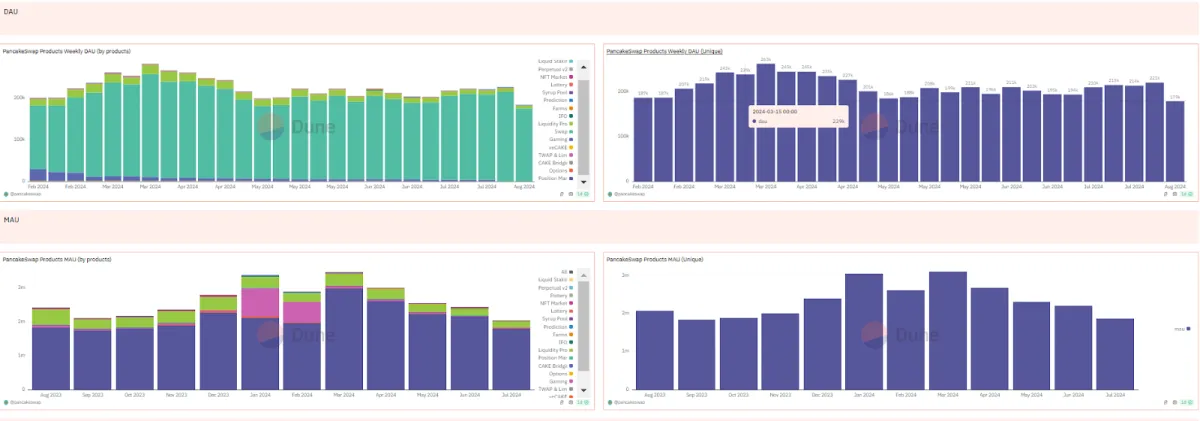Green refresh-age badge under Weekly DAU by products chart
Image resolution: width=1200 pixels, height=421 pixels.
(583, 194)
